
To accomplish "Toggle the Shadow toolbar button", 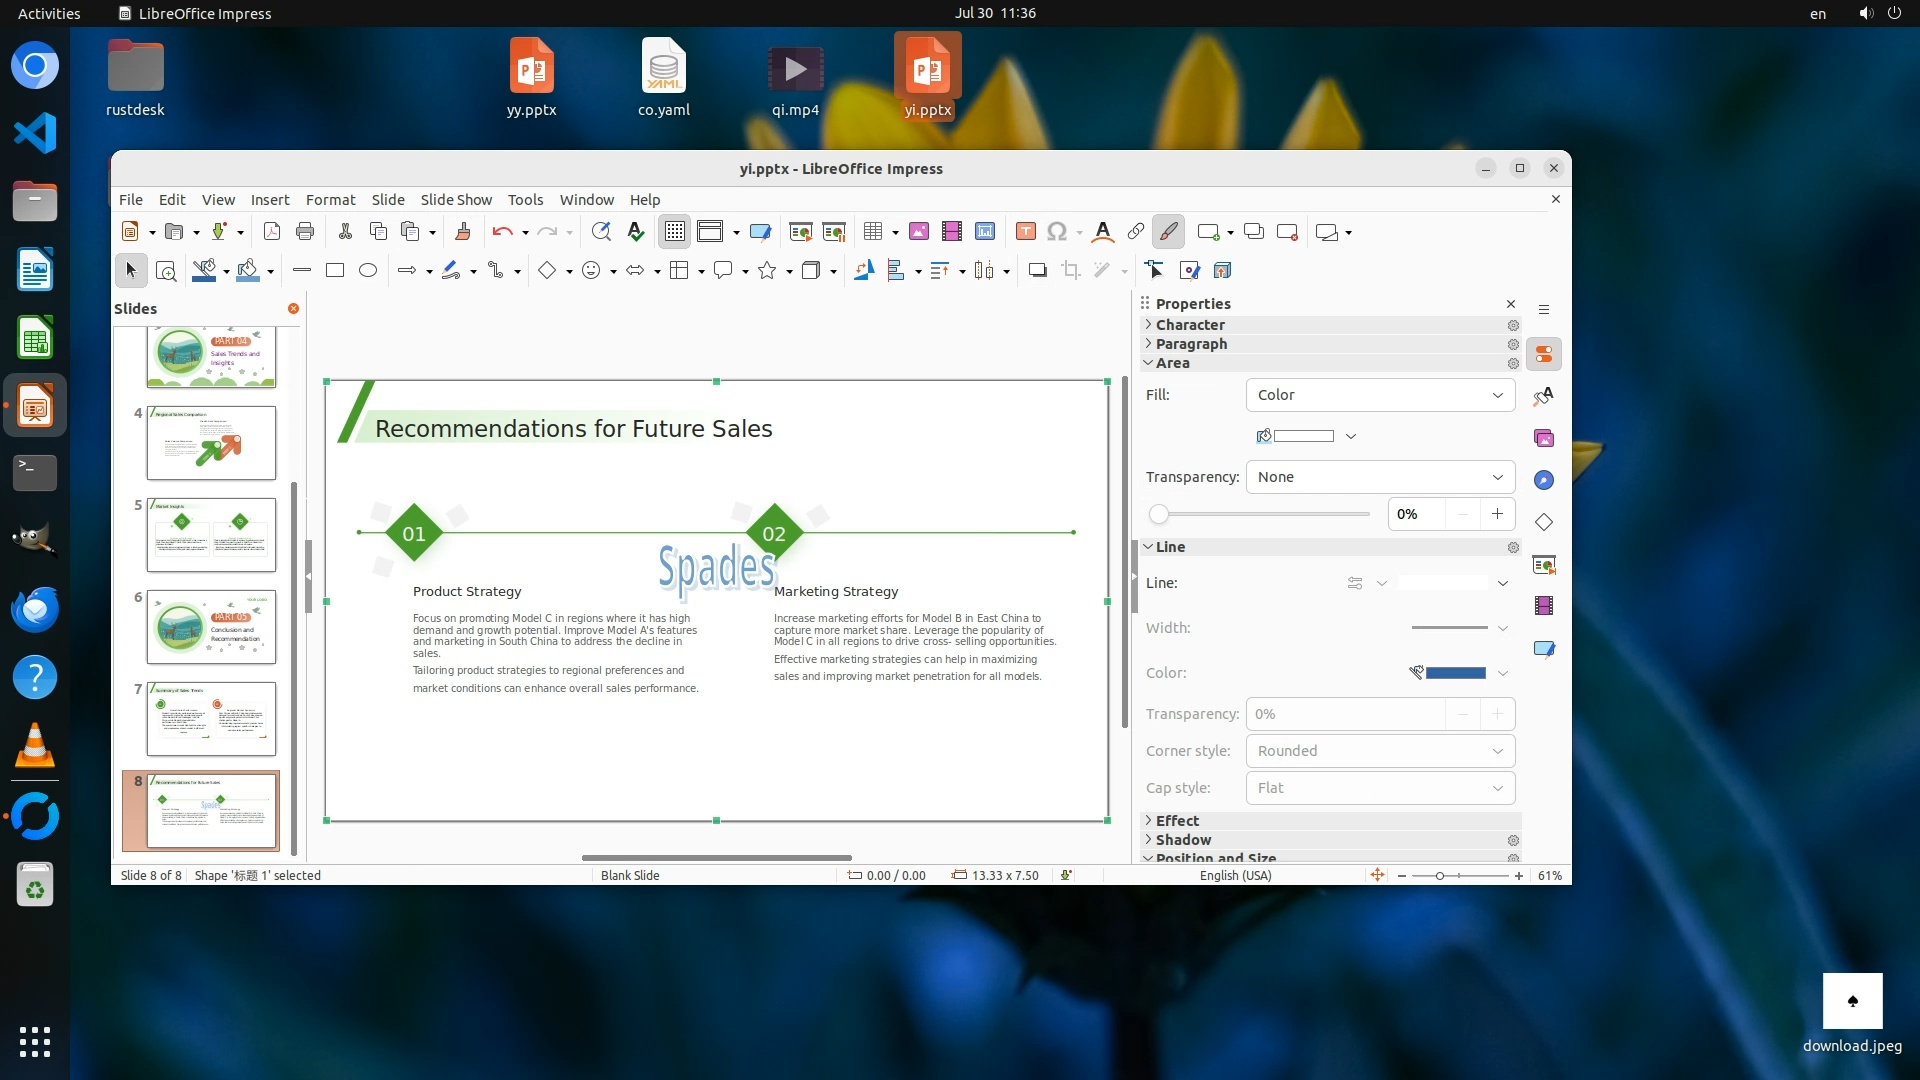I will pos(1037,270).
